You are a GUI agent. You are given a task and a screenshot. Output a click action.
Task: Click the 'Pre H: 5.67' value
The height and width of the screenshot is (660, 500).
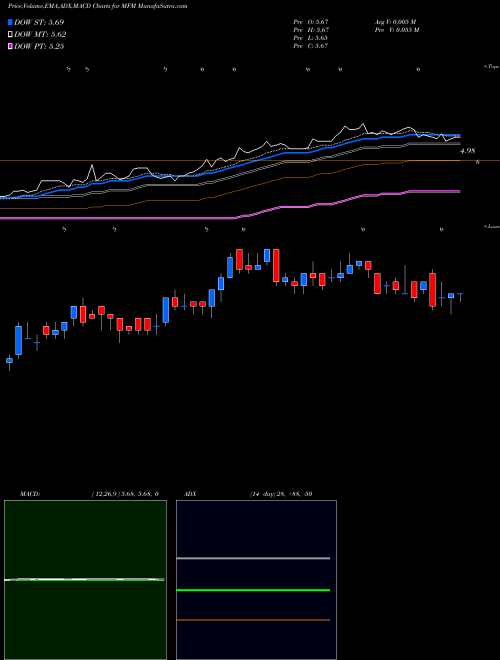(x=311, y=30)
